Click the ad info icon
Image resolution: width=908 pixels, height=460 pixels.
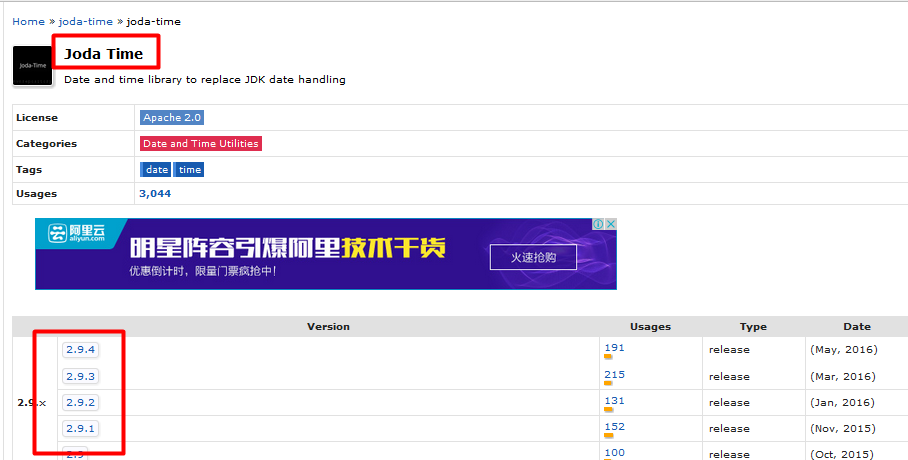598,224
